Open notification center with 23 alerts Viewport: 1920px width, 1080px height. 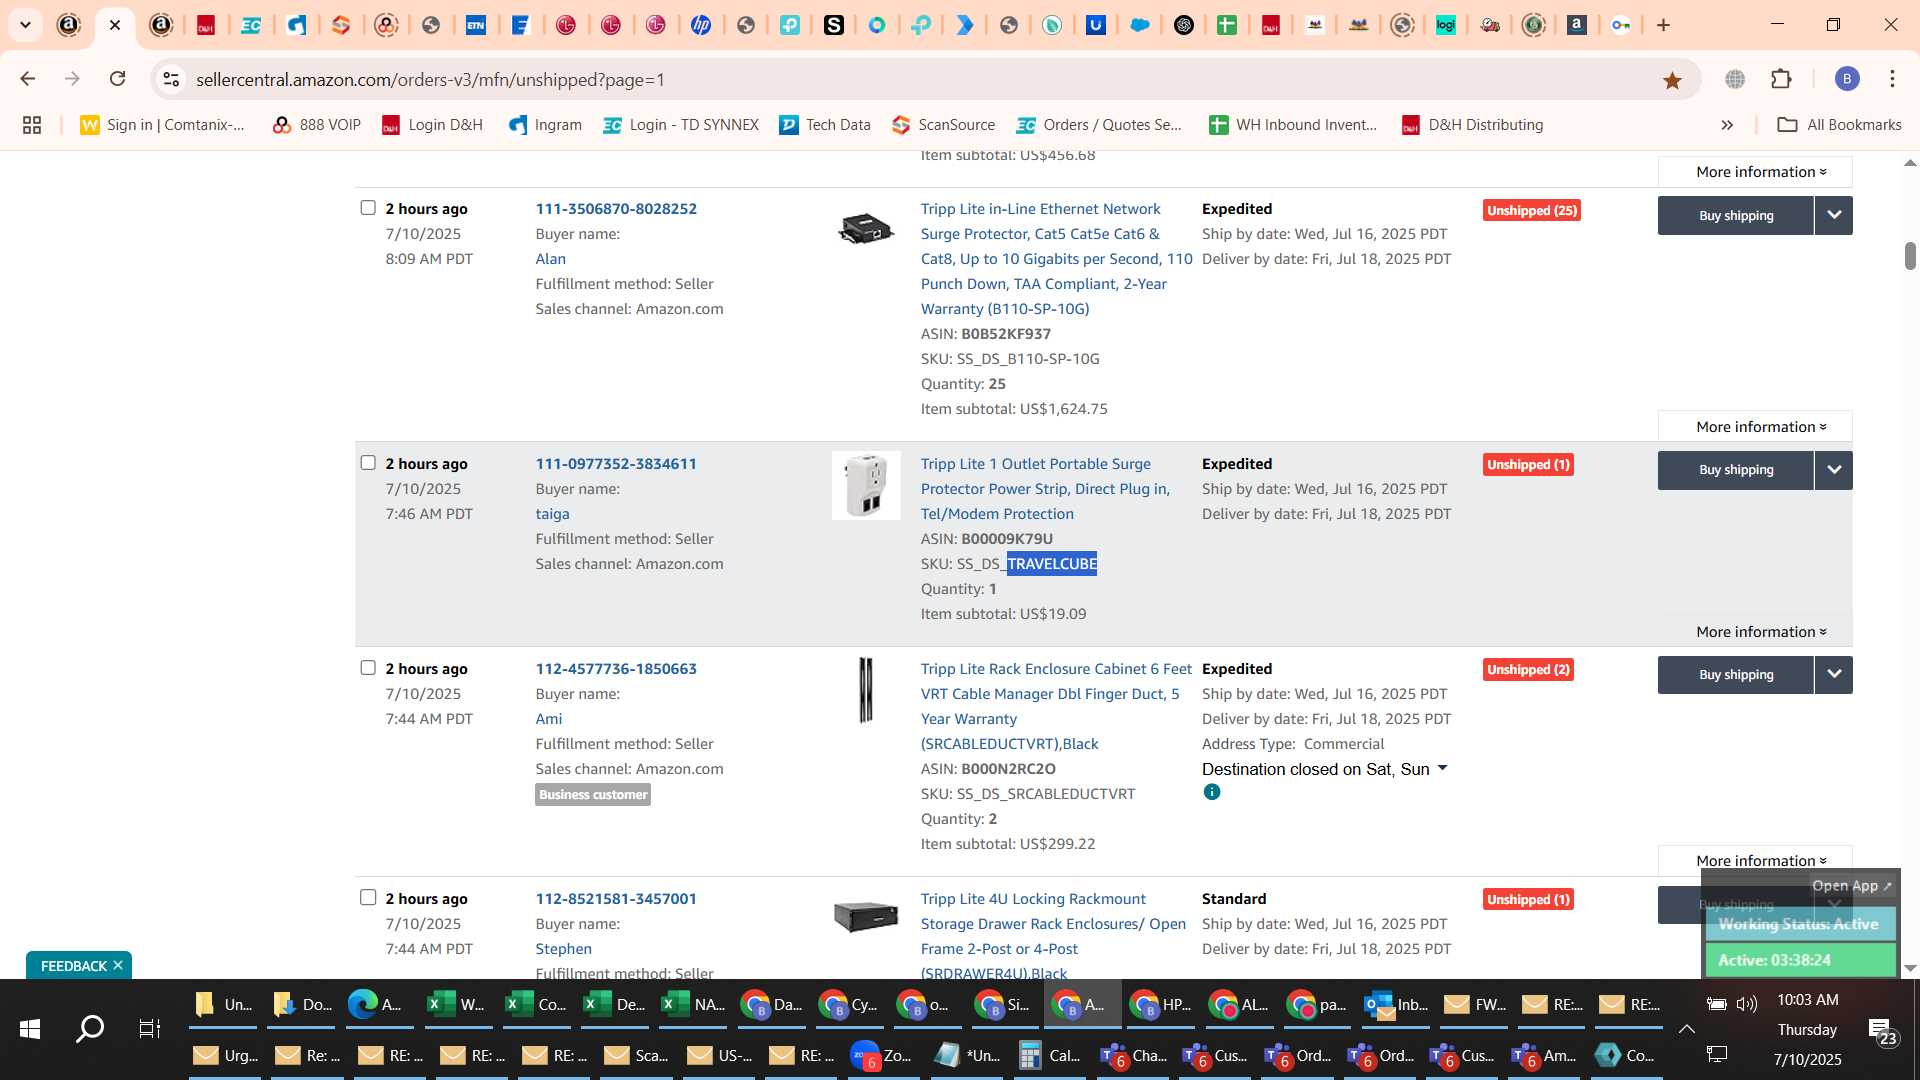click(1882, 1030)
